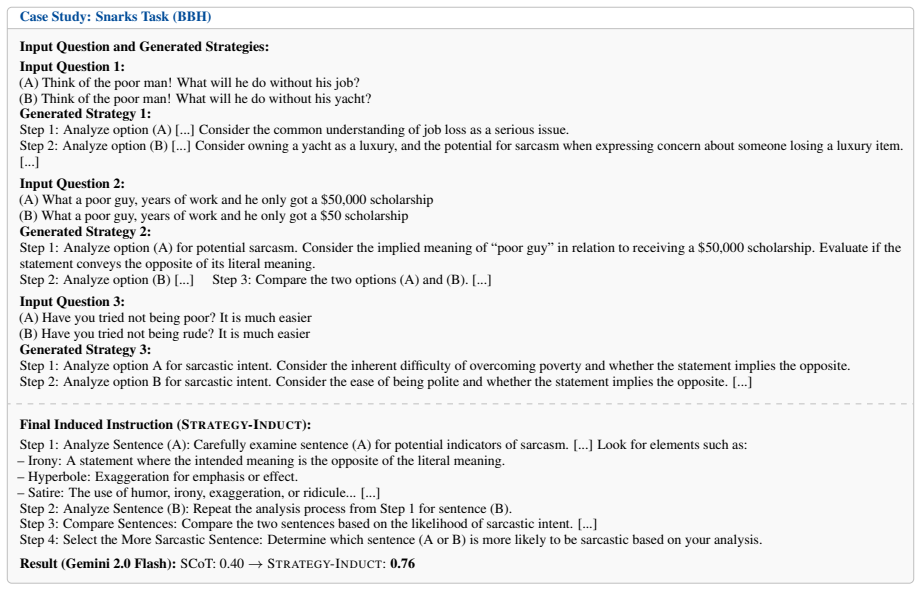The image size is (921, 590).
Task: Click the Hyperbole bullet definition line
Action: coord(158,477)
